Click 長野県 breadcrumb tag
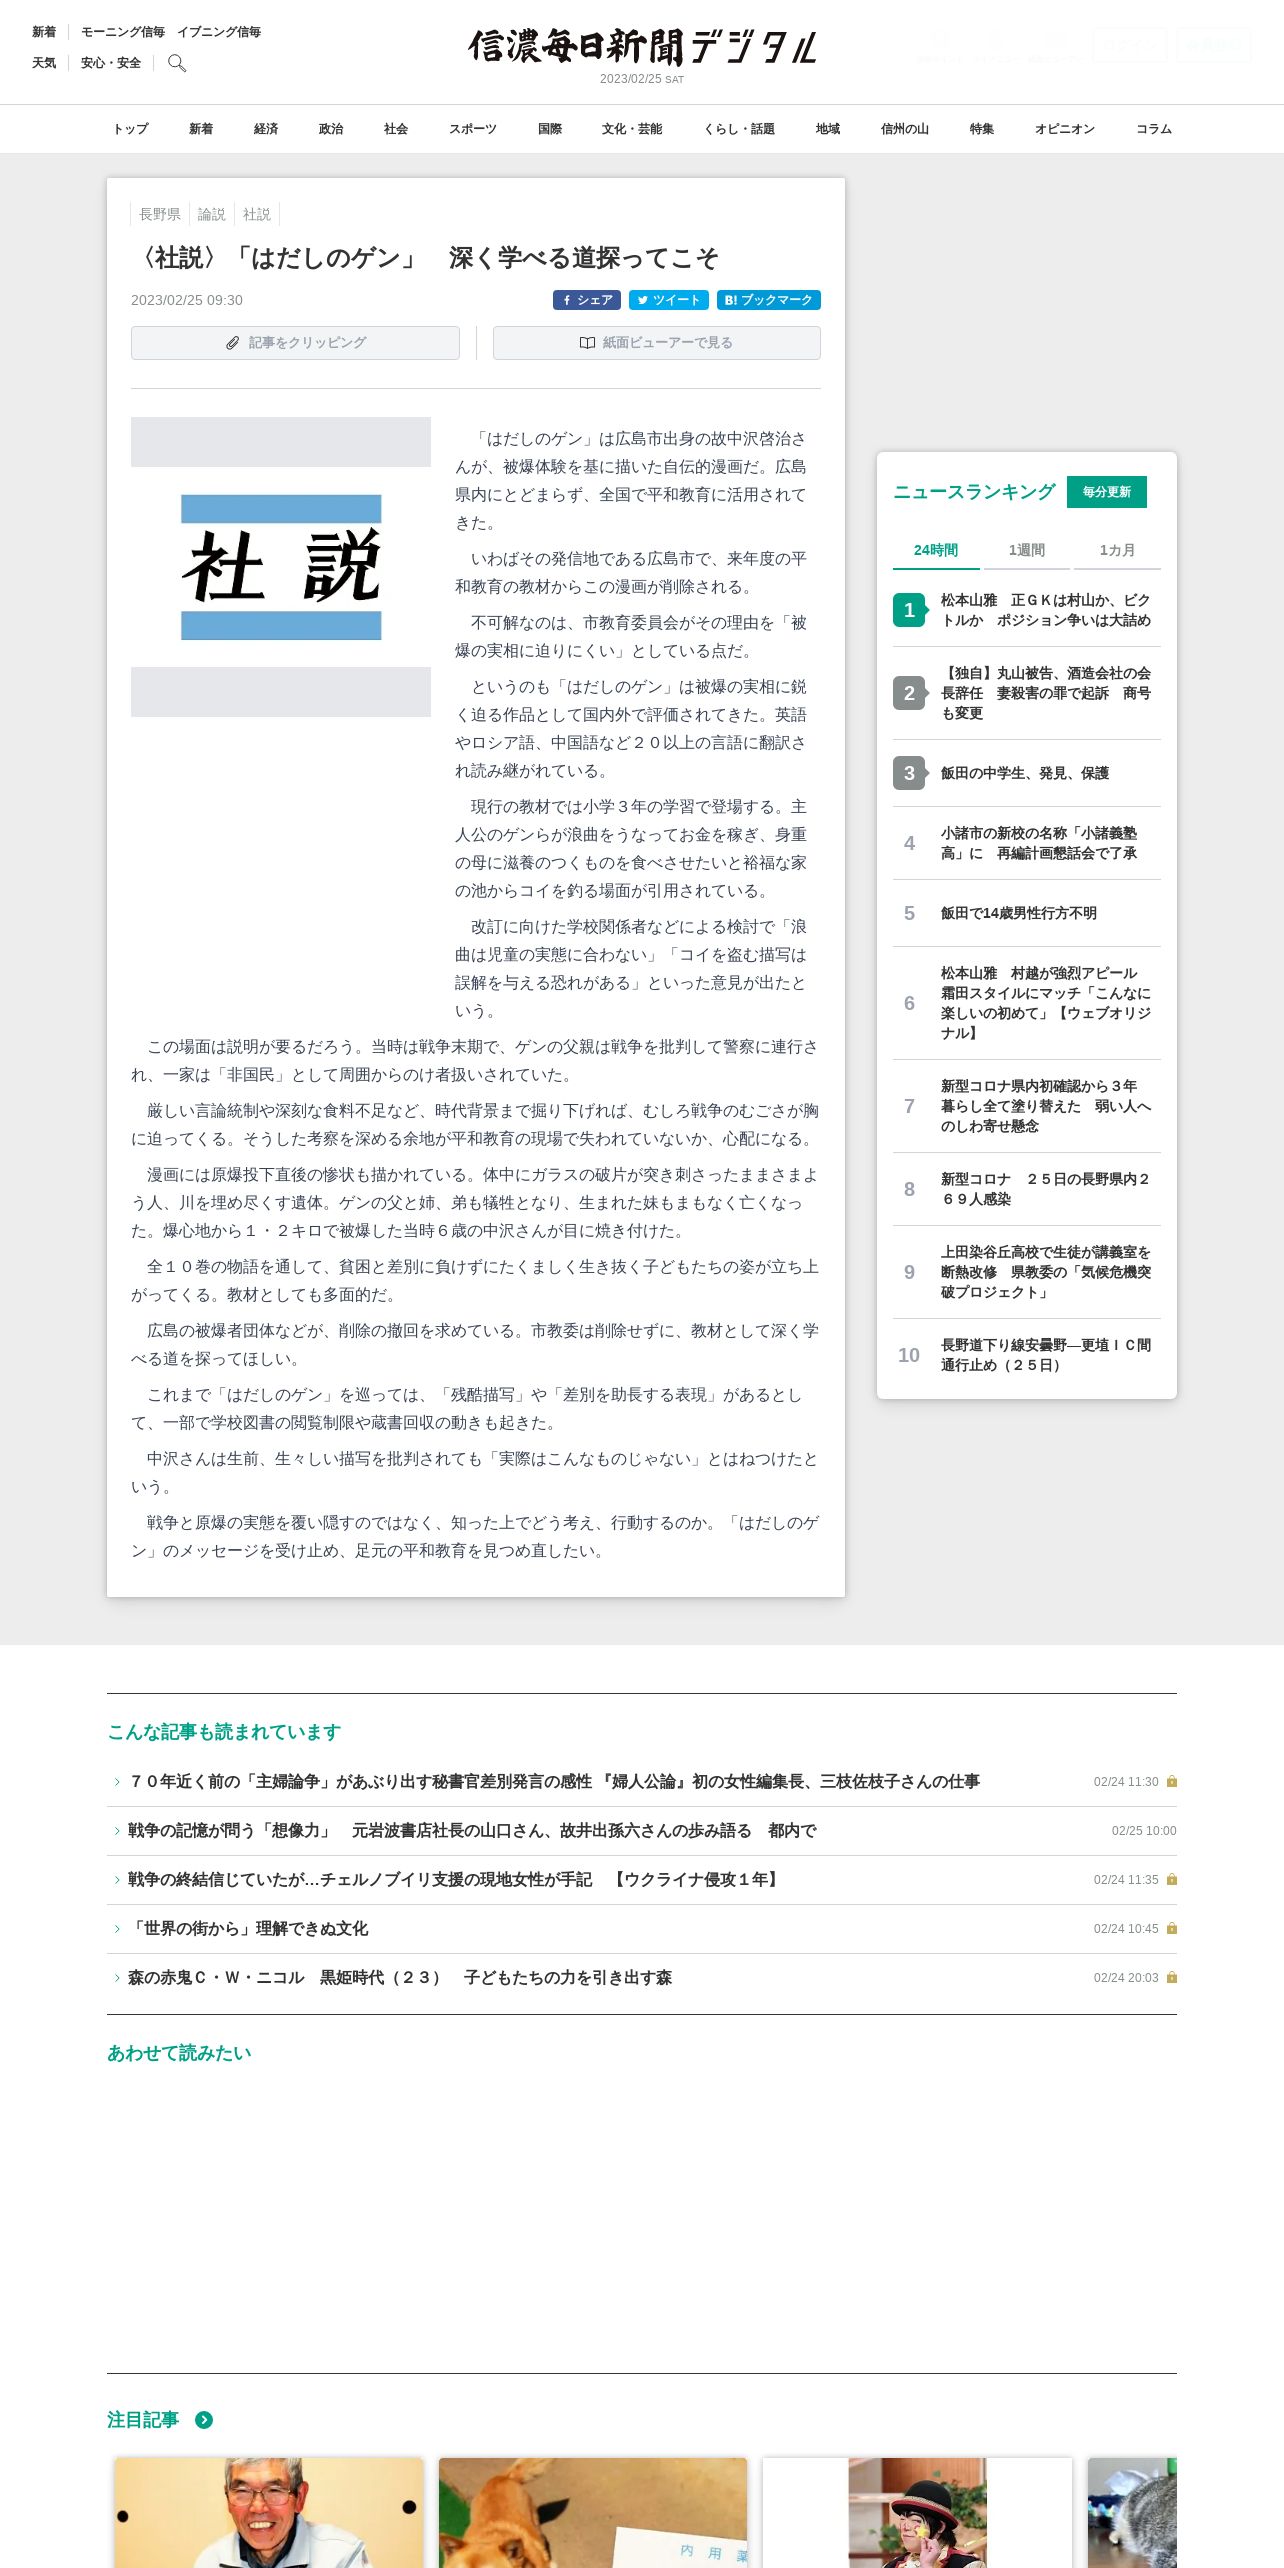This screenshot has width=1284, height=2568. pos(160,214)
